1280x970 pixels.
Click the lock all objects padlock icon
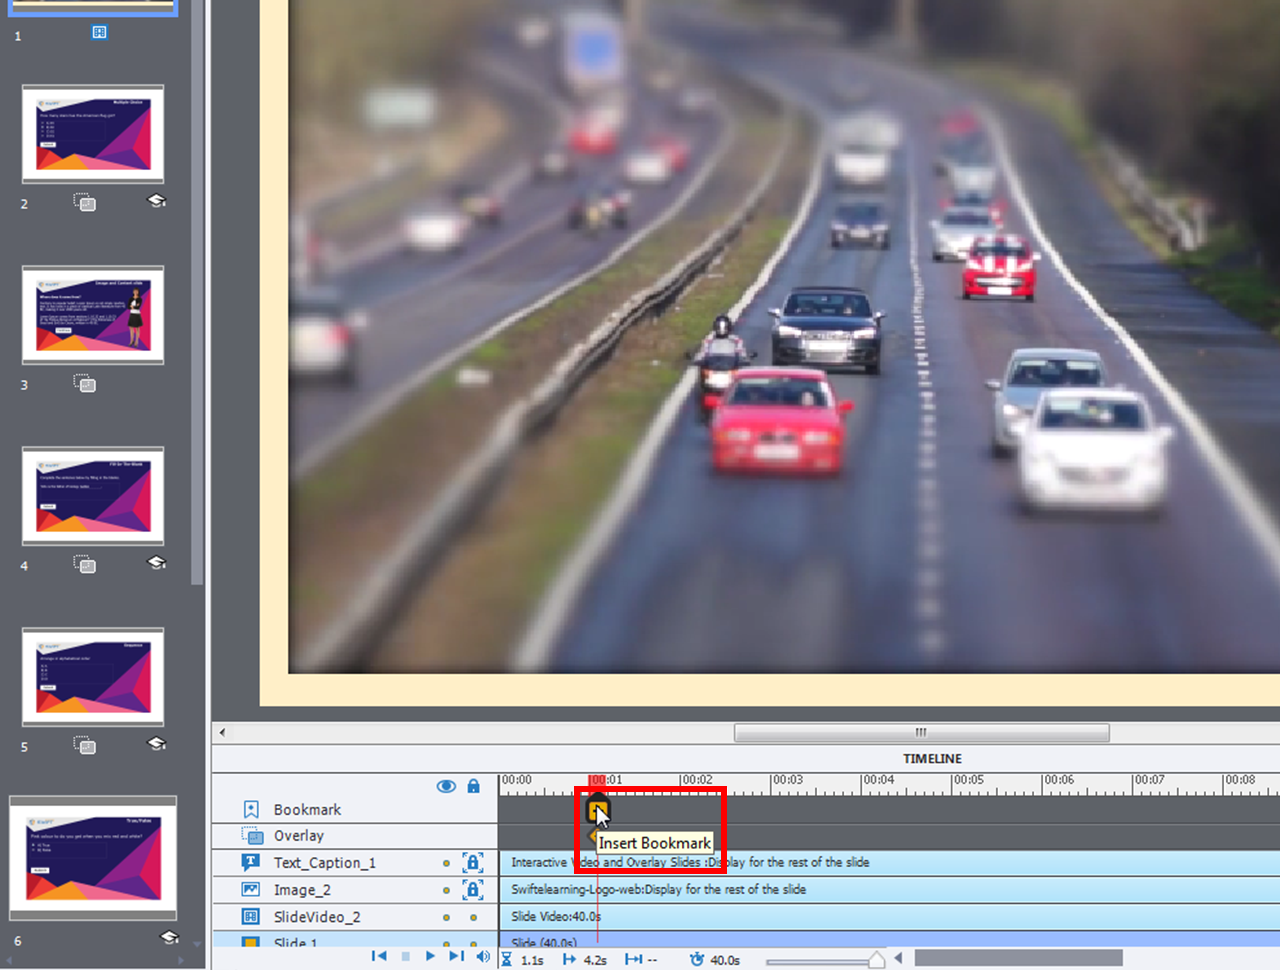coord(474,786)
